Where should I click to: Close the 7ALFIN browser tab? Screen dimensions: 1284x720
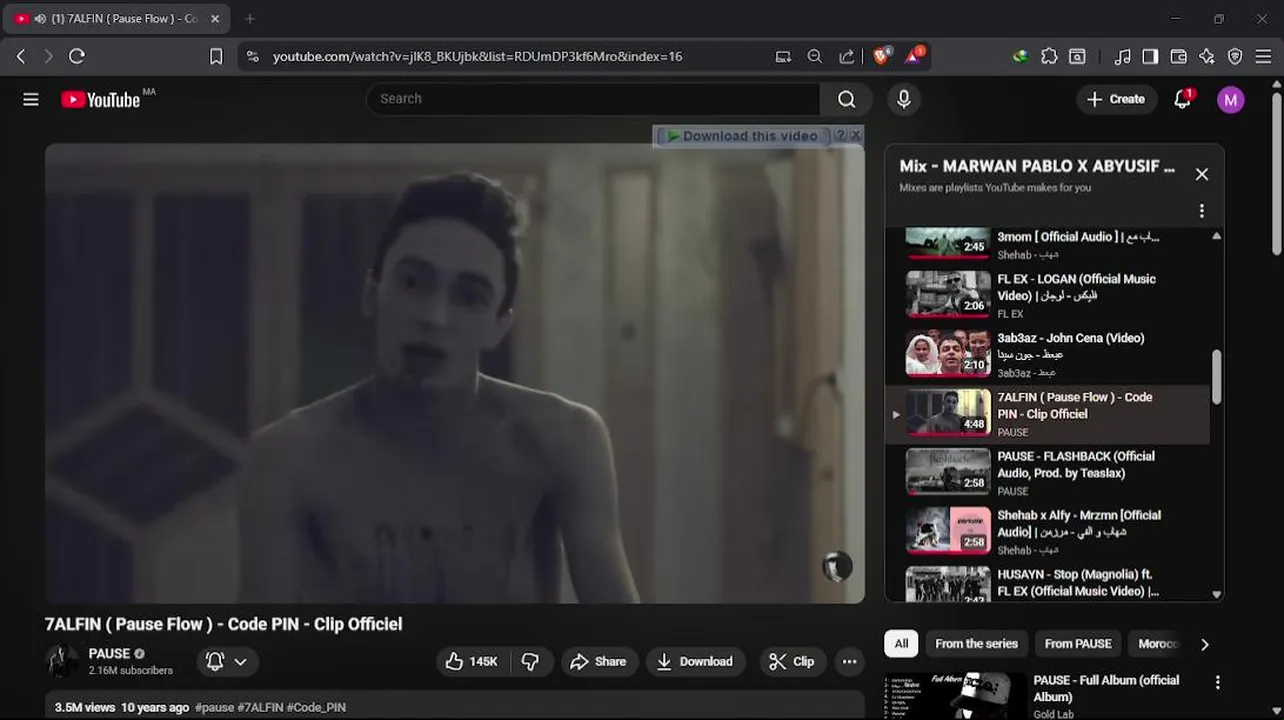pyautogui.click(x=215, y=19)
